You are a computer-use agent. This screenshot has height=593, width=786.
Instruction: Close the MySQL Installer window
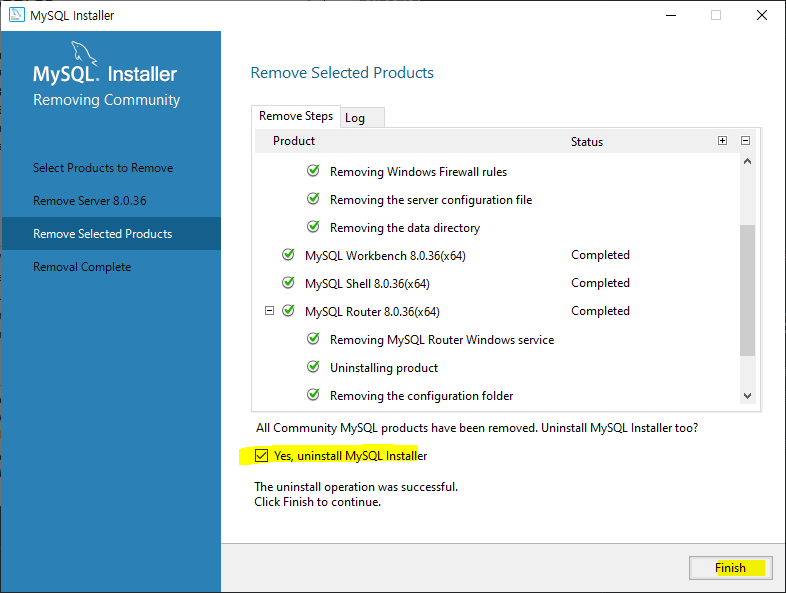pos(761,16)
